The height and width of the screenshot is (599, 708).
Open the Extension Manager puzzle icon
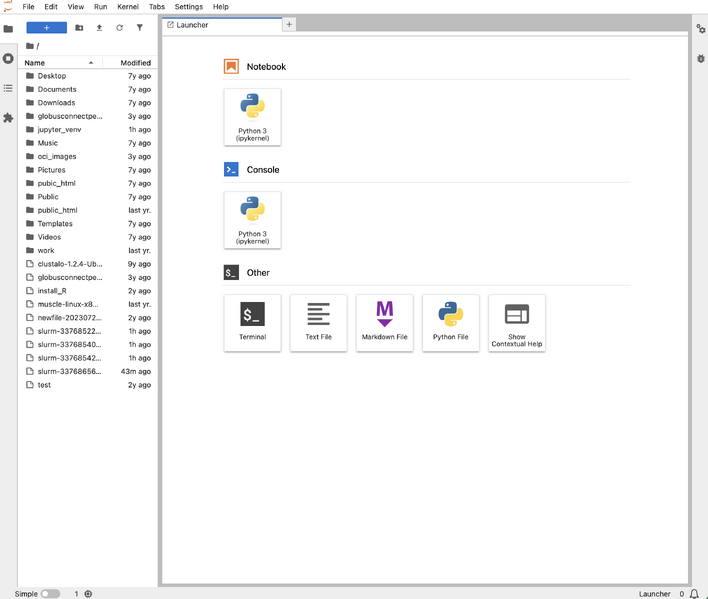[8, 118]
